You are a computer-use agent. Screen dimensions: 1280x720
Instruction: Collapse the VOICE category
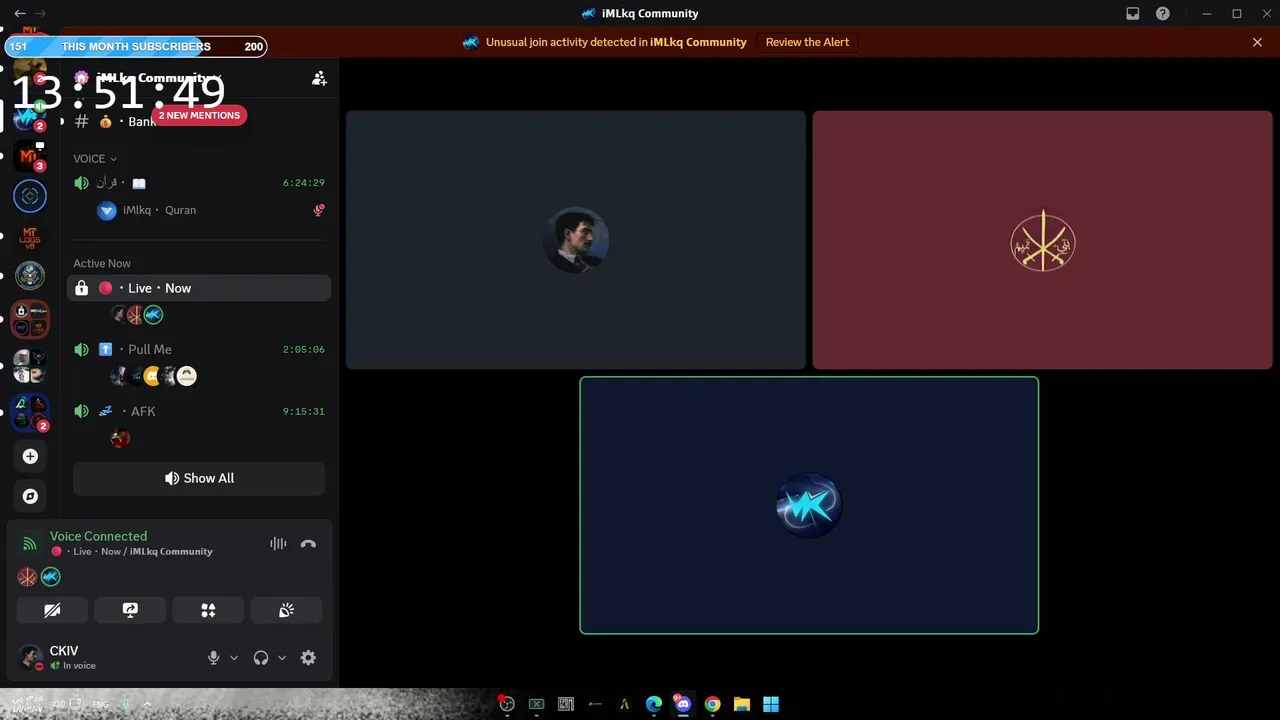tap(95, 159)
